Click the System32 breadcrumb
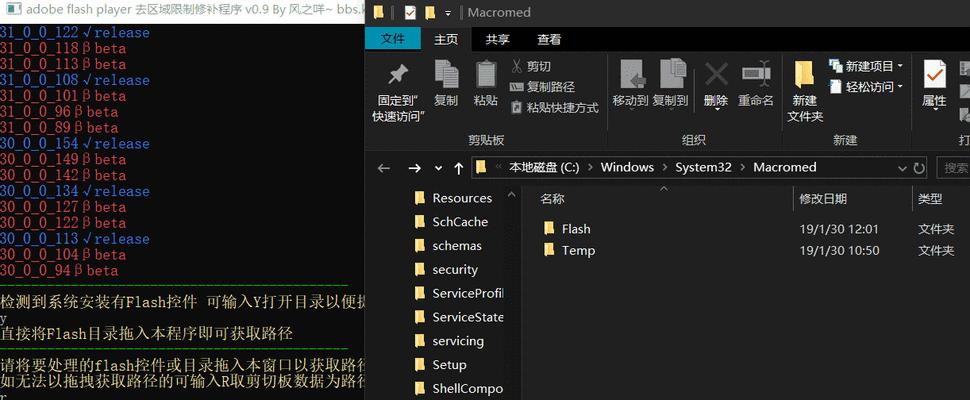 point(703,168)
